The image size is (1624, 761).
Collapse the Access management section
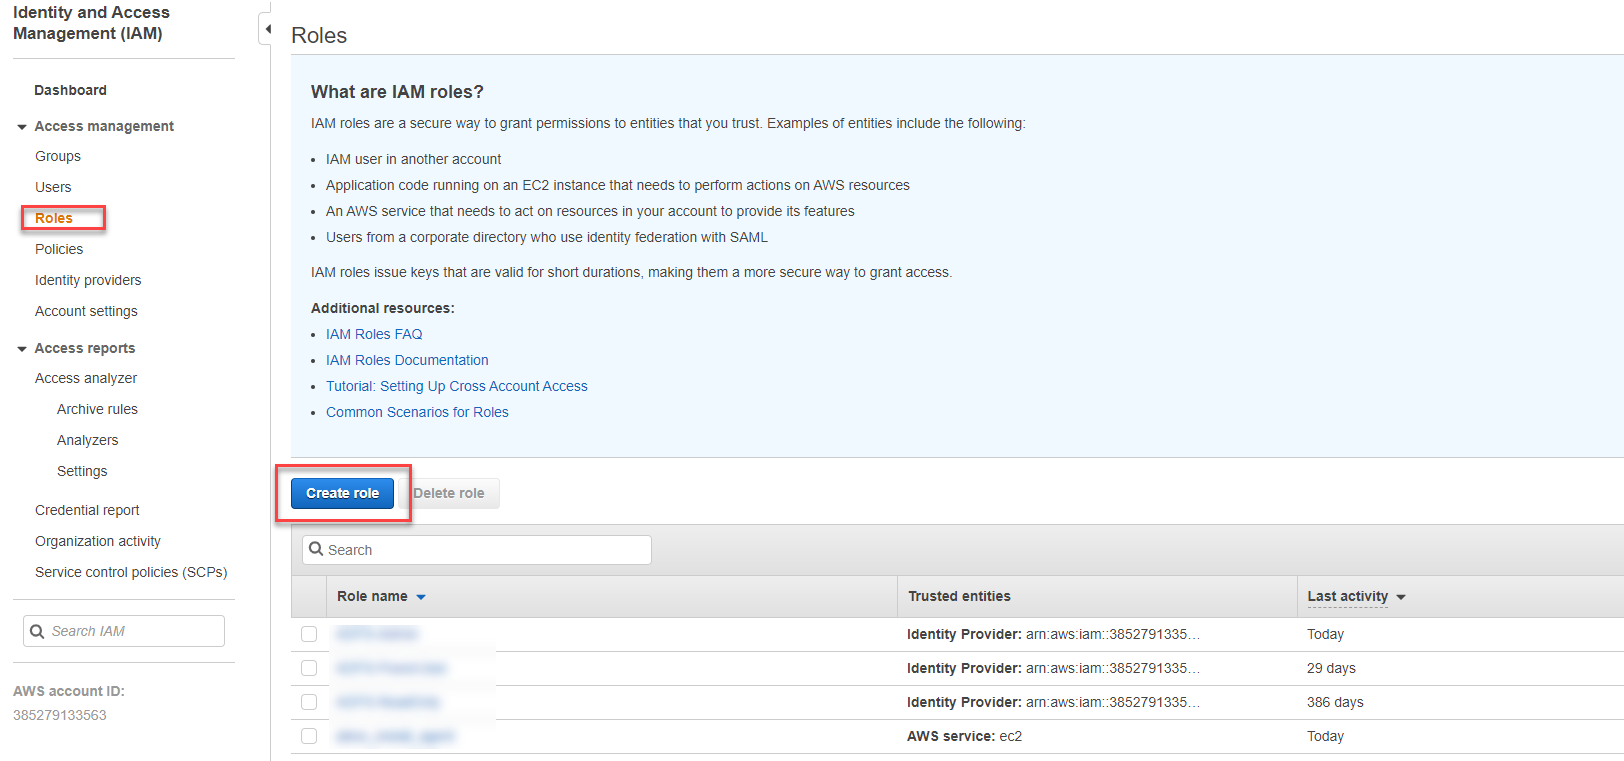[x=22, y=127]
